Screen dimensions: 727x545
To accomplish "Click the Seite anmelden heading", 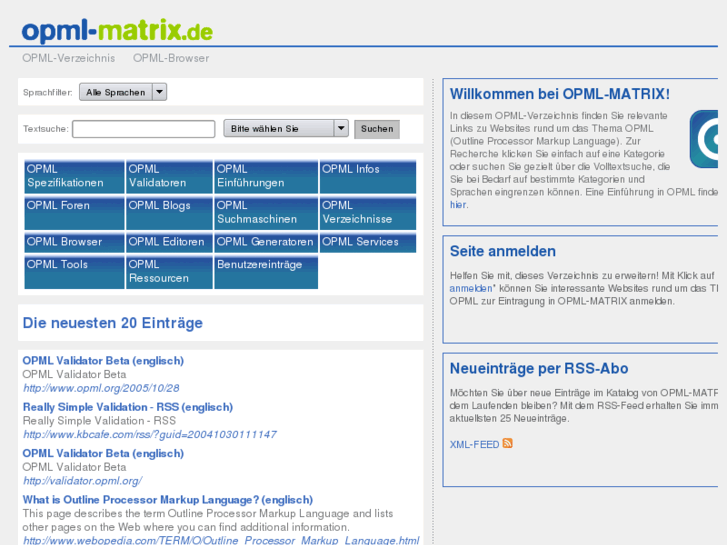I will click(503, 251).
